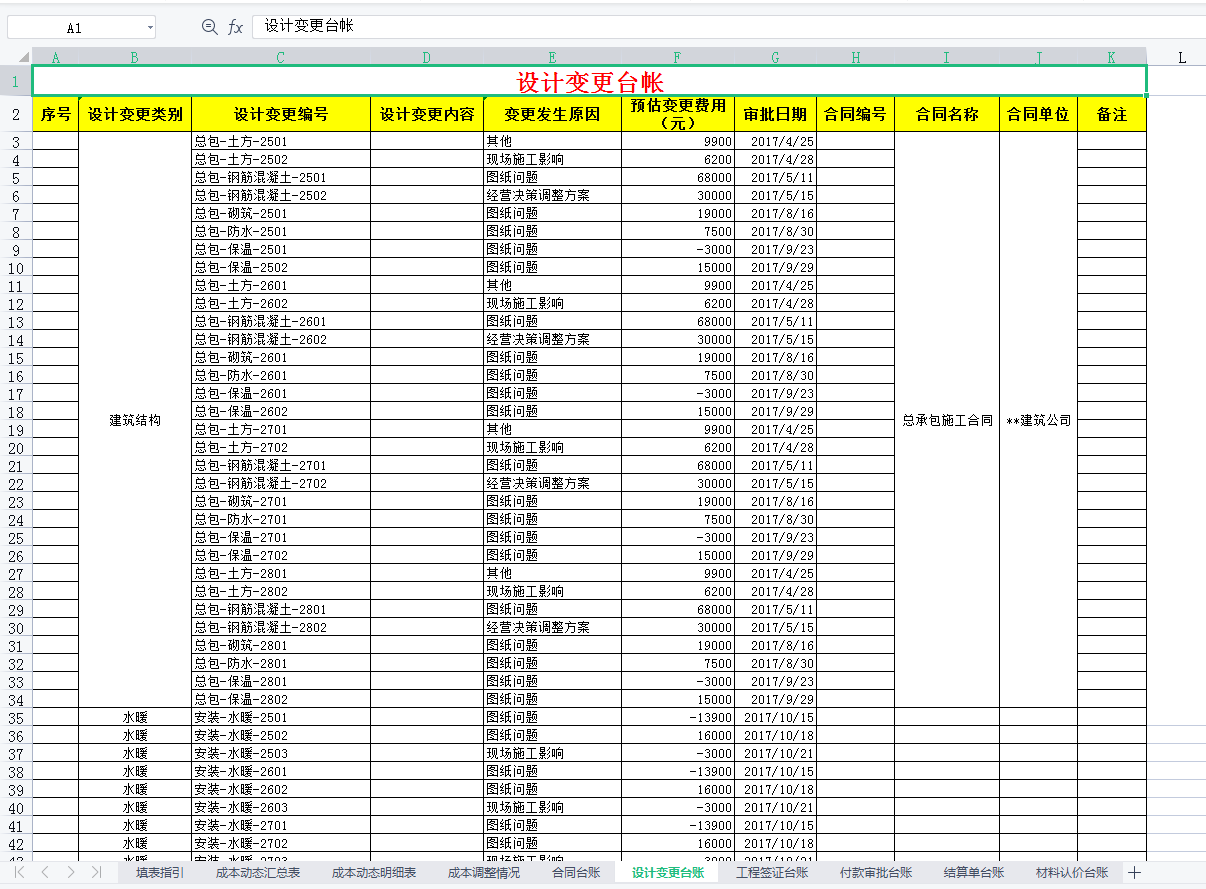Switch to the 合同台账 sheet tab
1206x889 pixels.
pyautogui.click(x=576, y=872)
